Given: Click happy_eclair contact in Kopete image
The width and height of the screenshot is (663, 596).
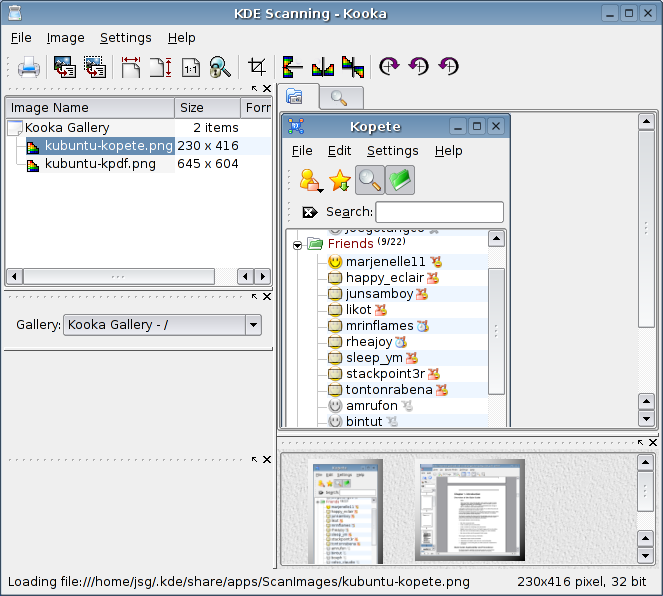Looking at the screenshot, I should point(384,278).
